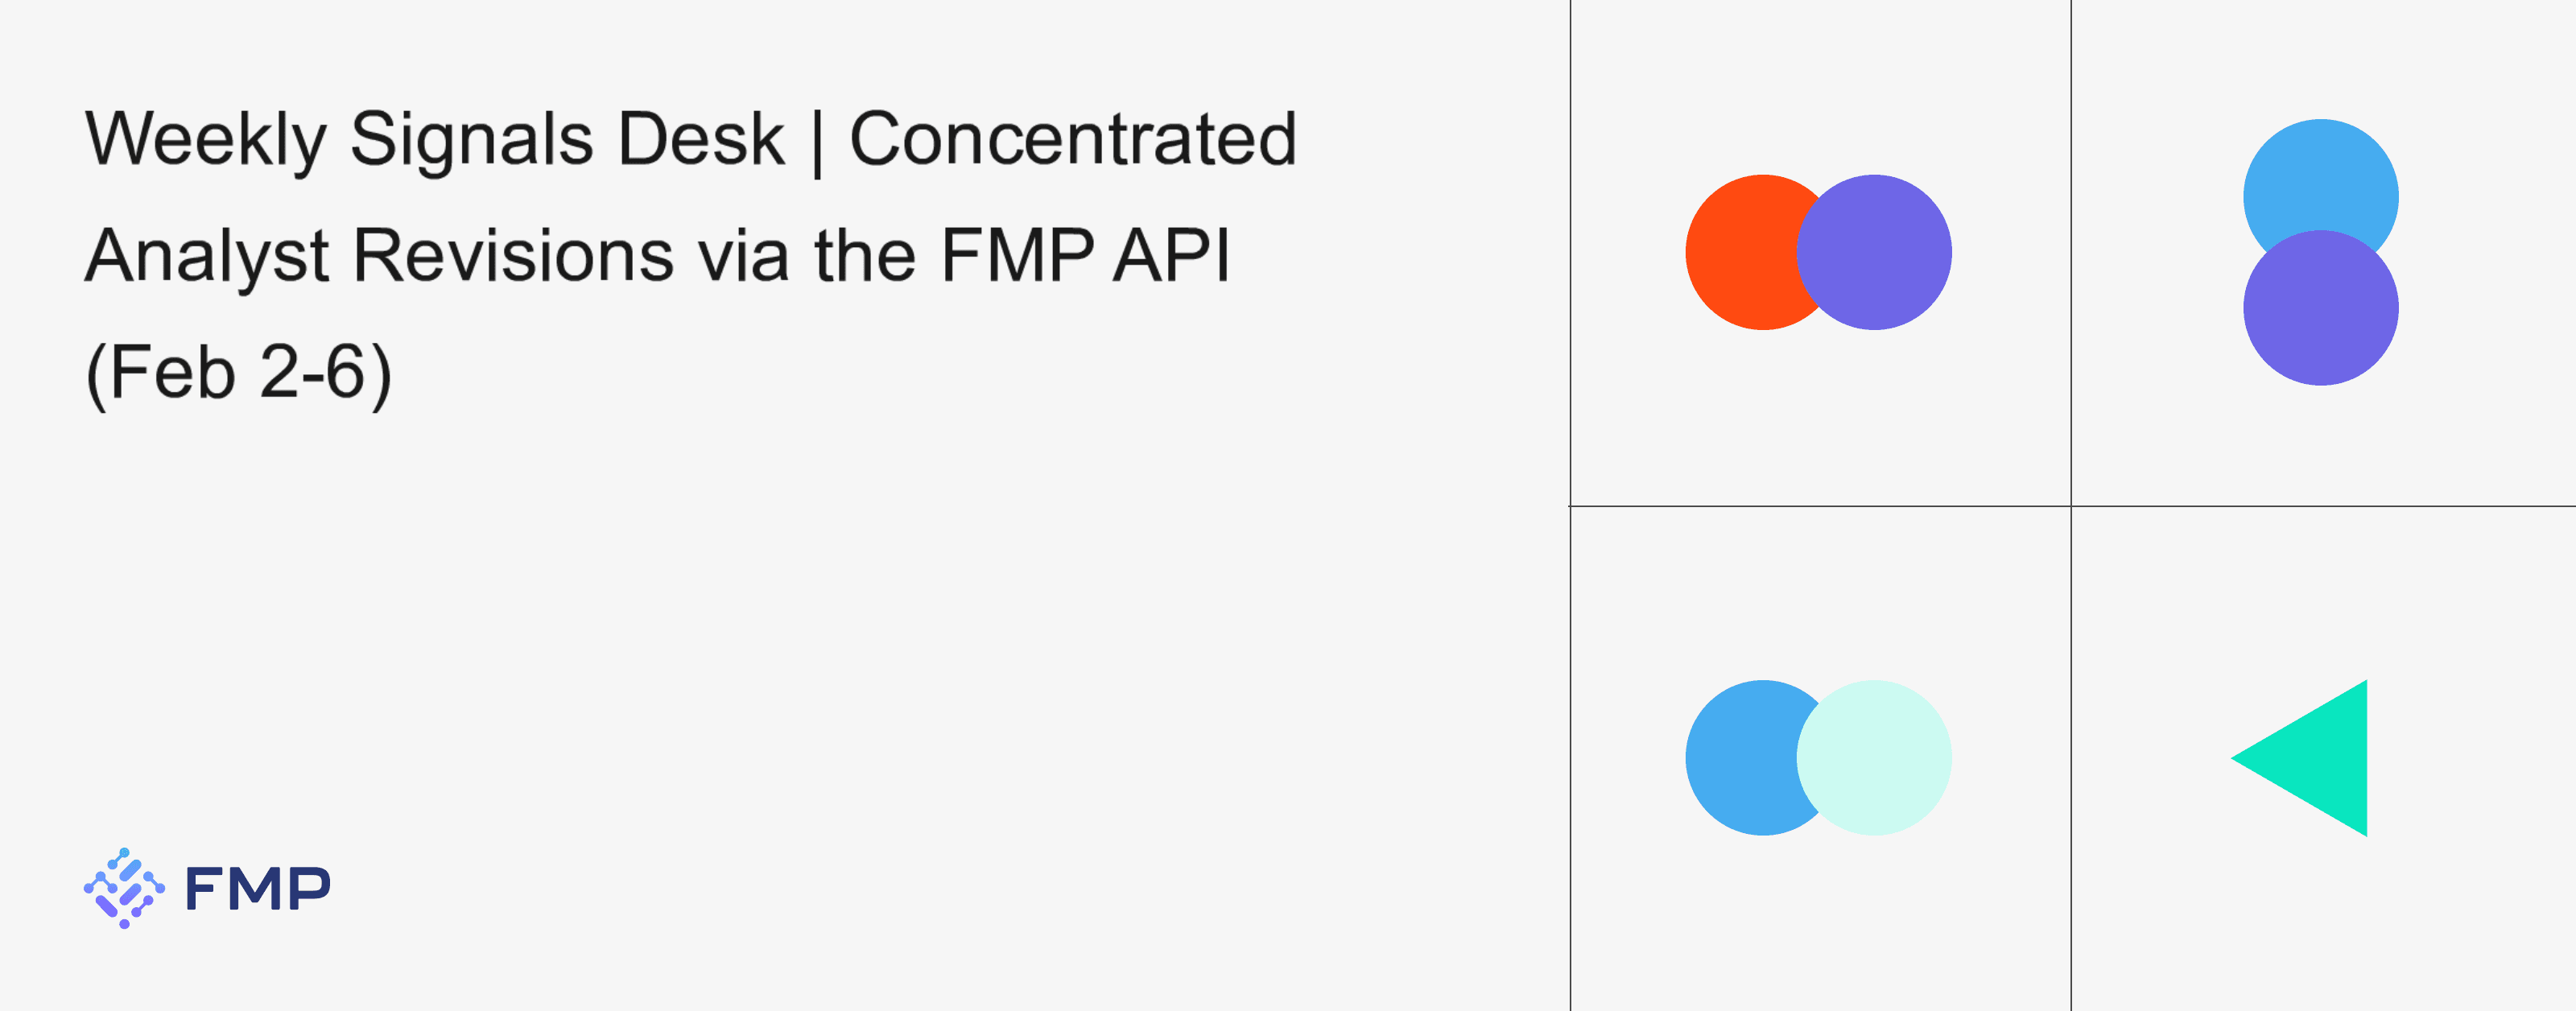Screen dimensions: 2576x1011
Task: Click the orange circle shape
Action: [1738, 252]
